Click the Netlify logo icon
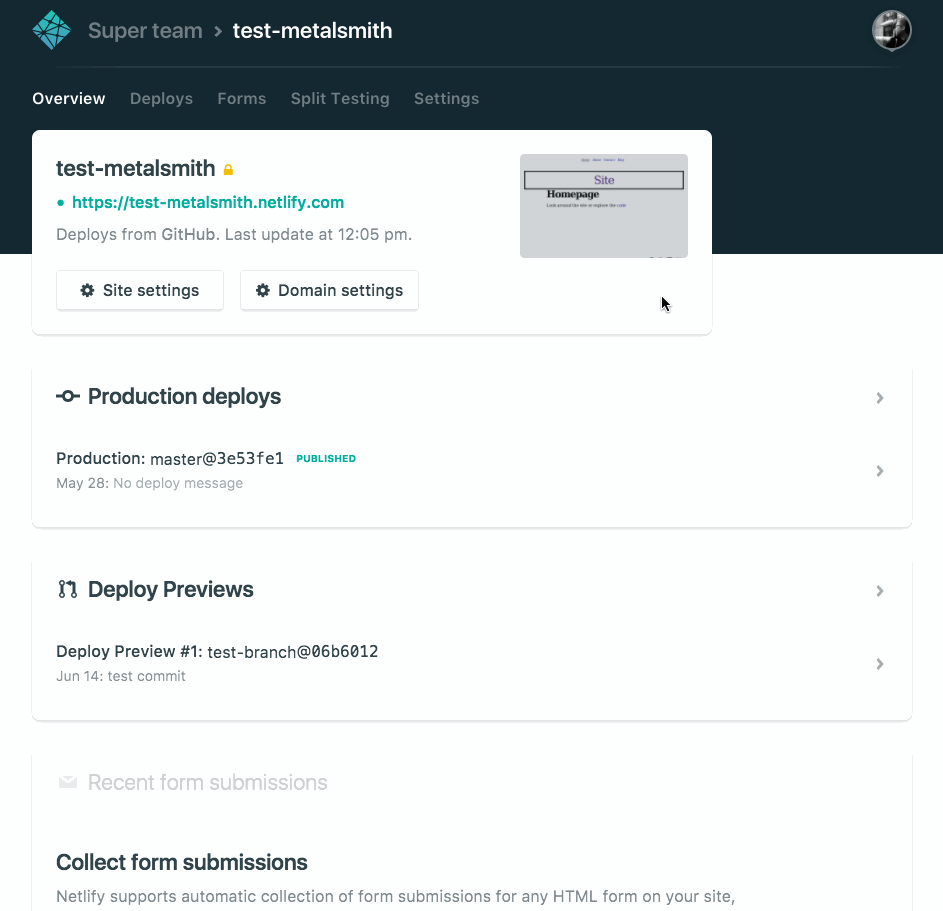Viewport: 943px width, 911px height. 52,30
